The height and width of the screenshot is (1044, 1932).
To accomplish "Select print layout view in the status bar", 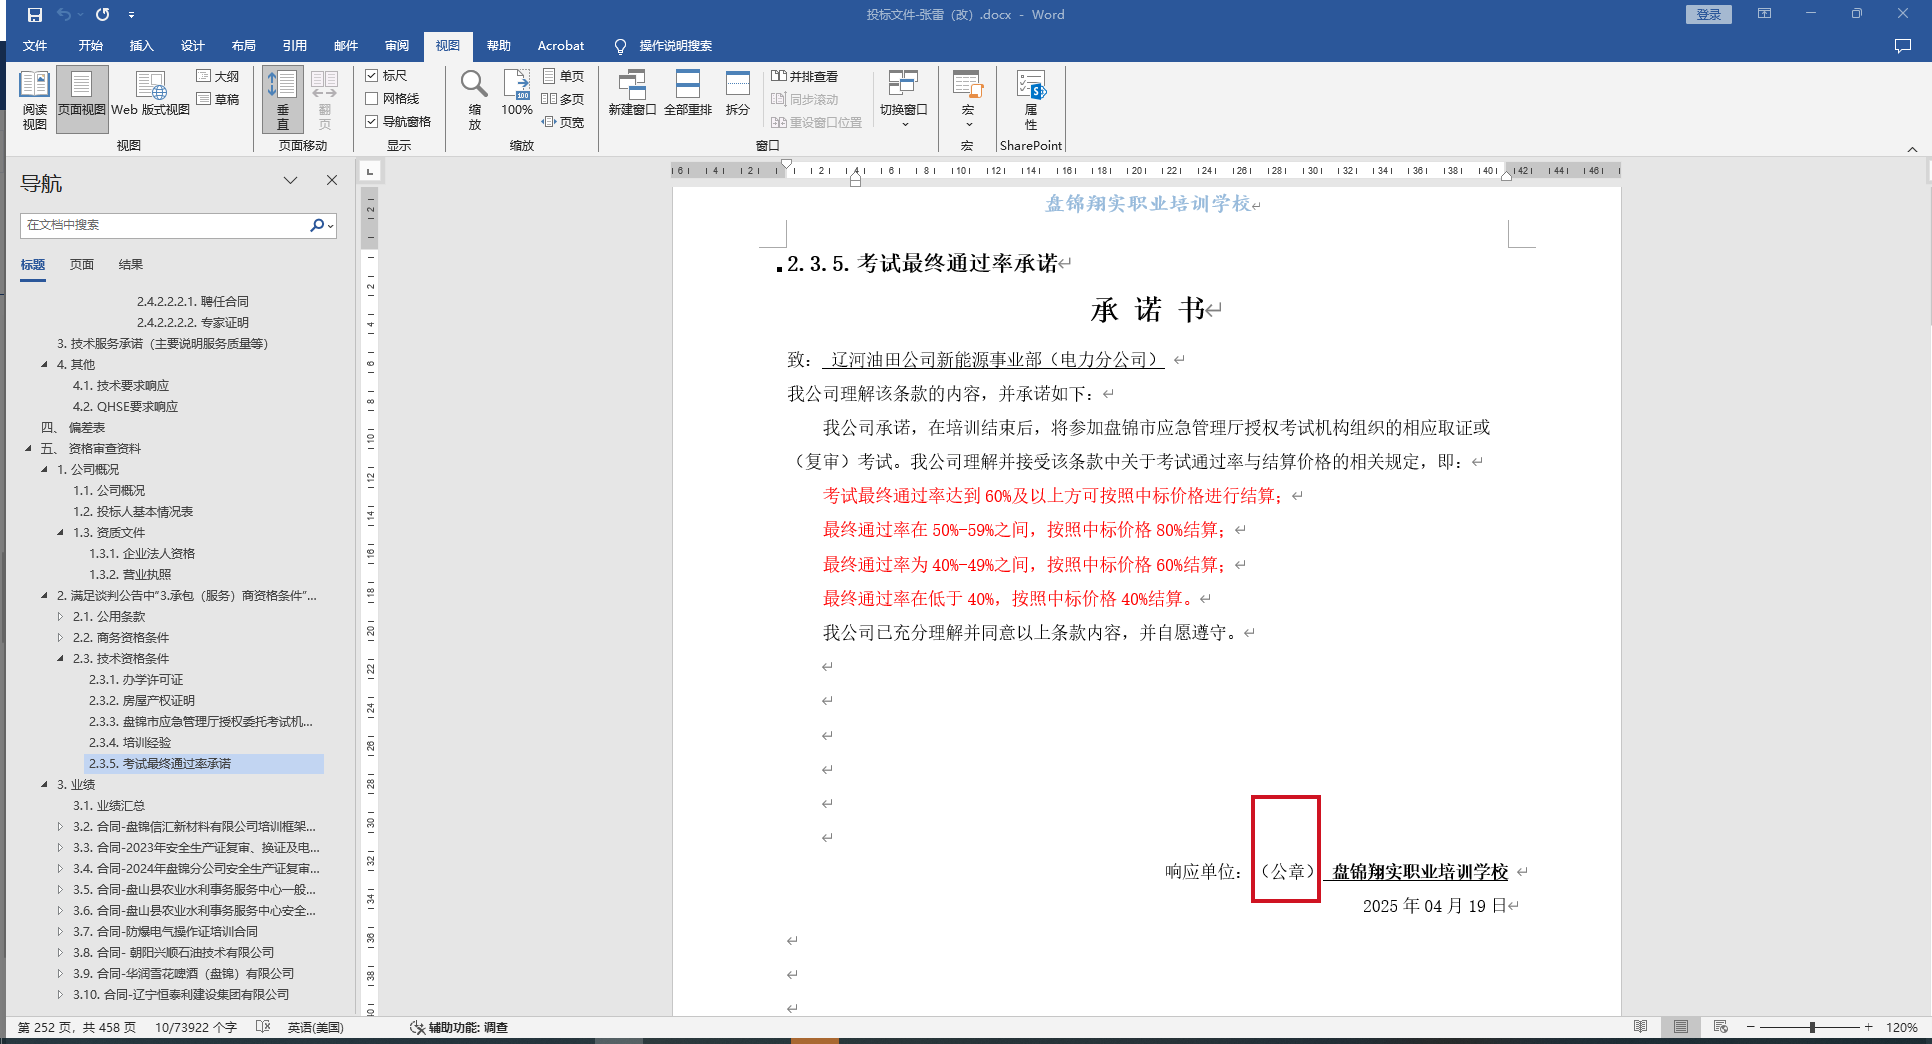I will click(x=1680, y=1027).
